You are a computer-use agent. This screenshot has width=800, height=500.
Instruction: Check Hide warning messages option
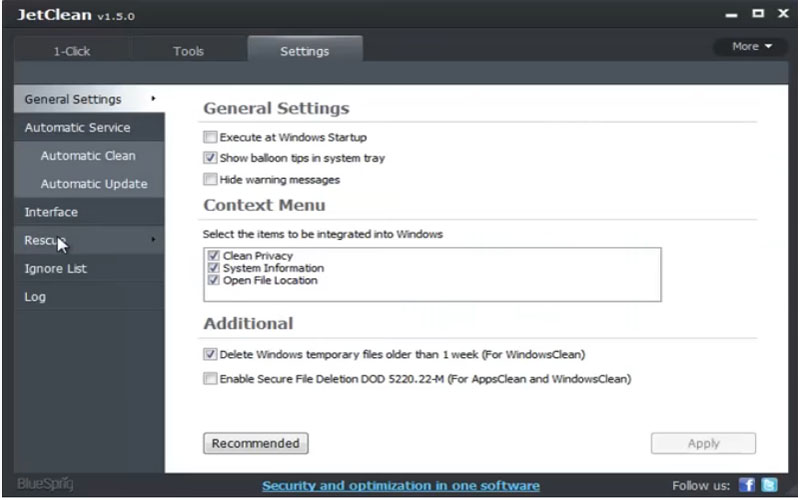click(x=210, y=179)
